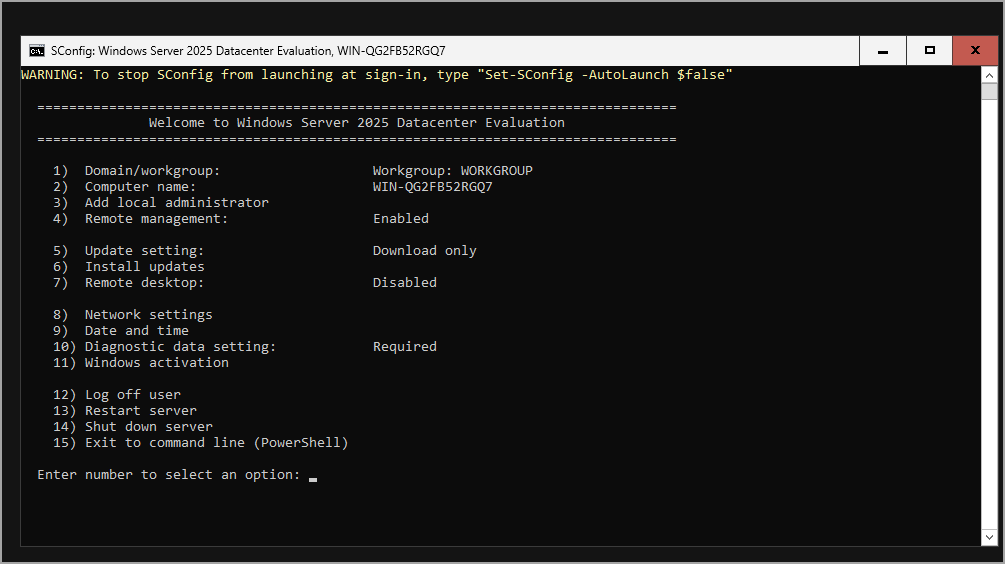Click 'Install updates' option text
Viewport: 1005px width, 564px height.
[x=145, y=267]
